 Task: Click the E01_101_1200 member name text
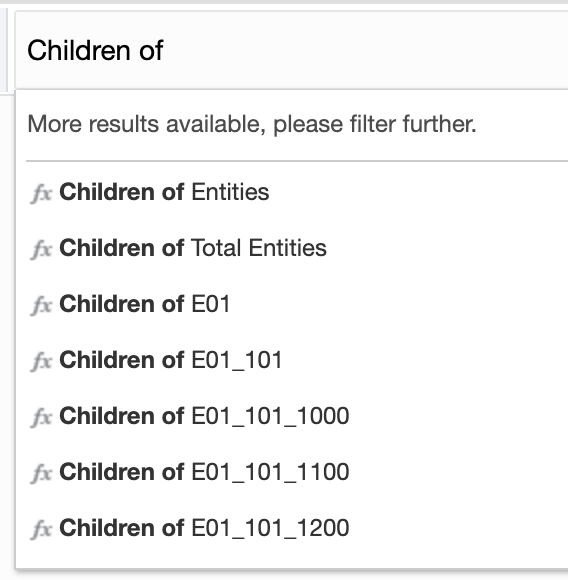coord(270,528)
